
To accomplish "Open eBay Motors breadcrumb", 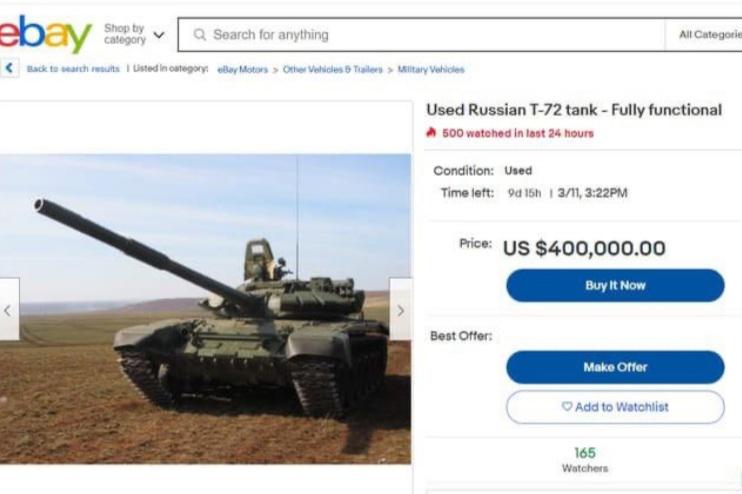I will click(x=242, y=69).
